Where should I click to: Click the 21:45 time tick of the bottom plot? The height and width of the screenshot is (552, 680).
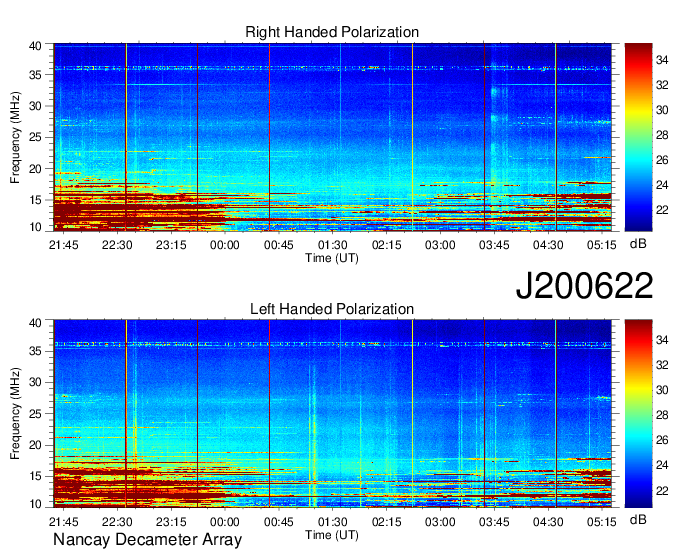[x=64, y=522]
